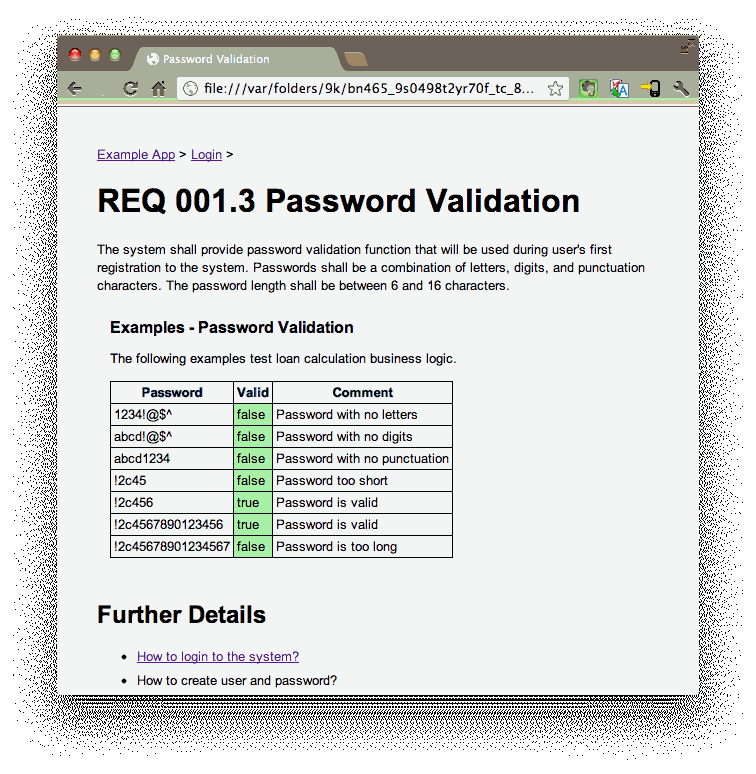Screen dimensions: 756x774
Task: Close the browser window with red button
Action: (75, 55)
